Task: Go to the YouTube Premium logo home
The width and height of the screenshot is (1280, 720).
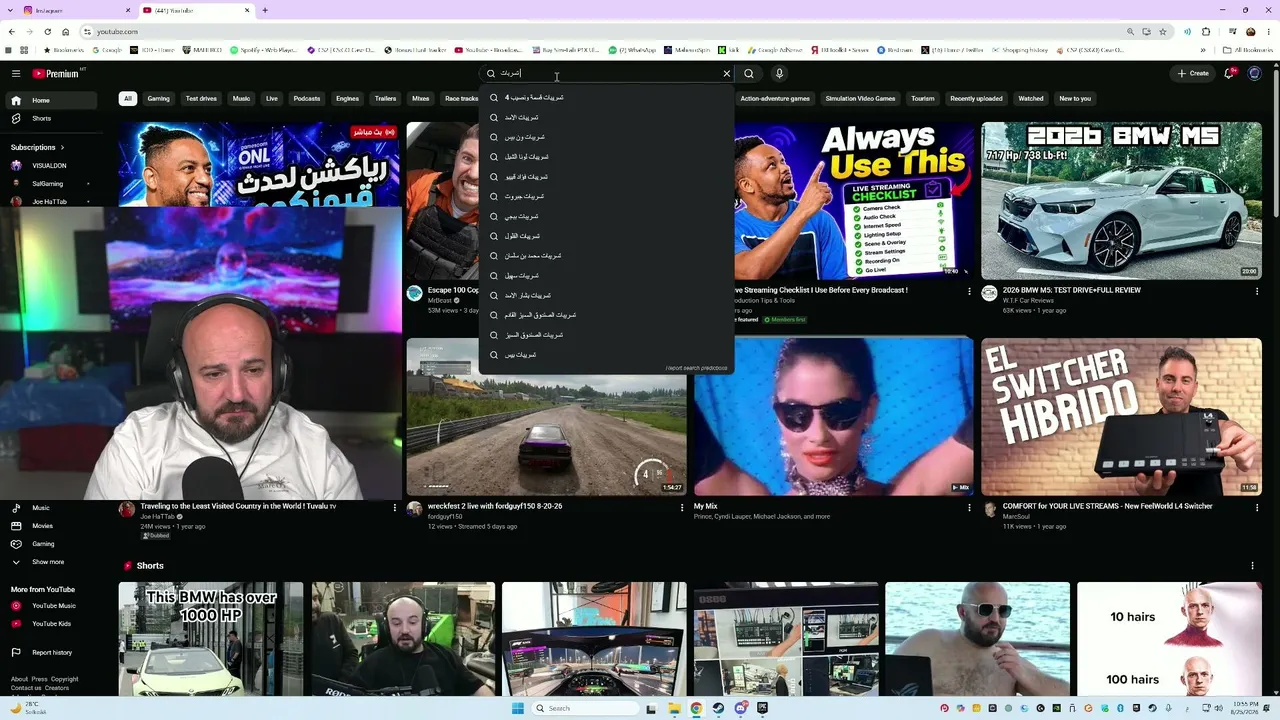Action: 55,73
